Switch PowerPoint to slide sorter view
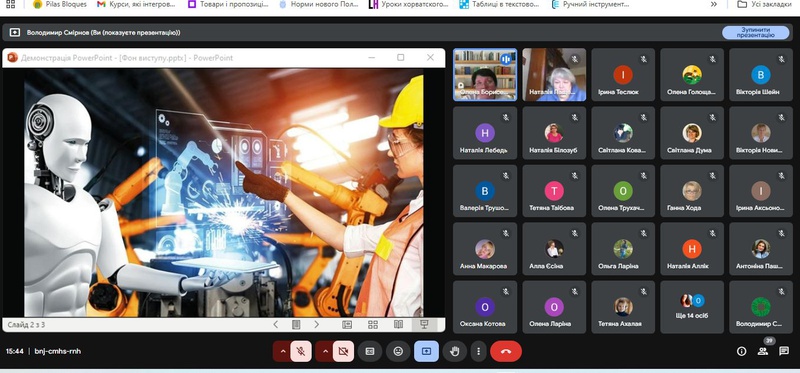 [373, 325]
